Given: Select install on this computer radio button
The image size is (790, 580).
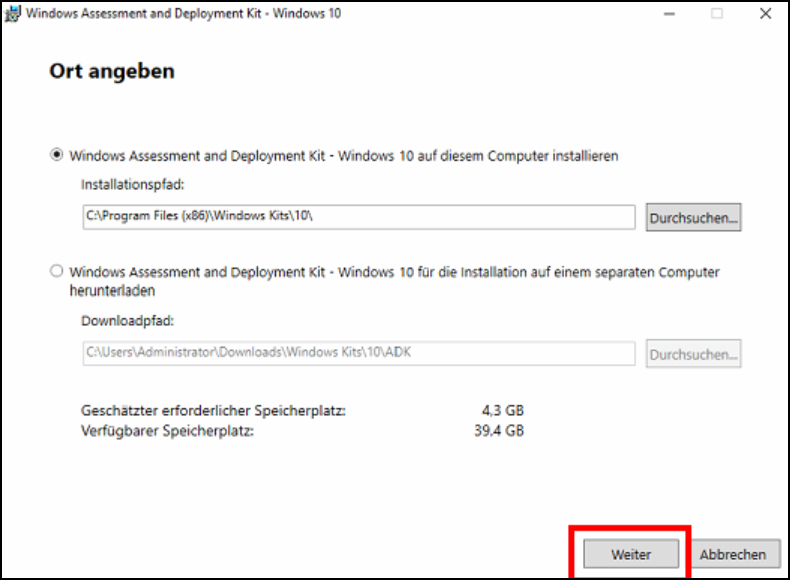Looking at the screenshot, I should click(x=57, y=156).
